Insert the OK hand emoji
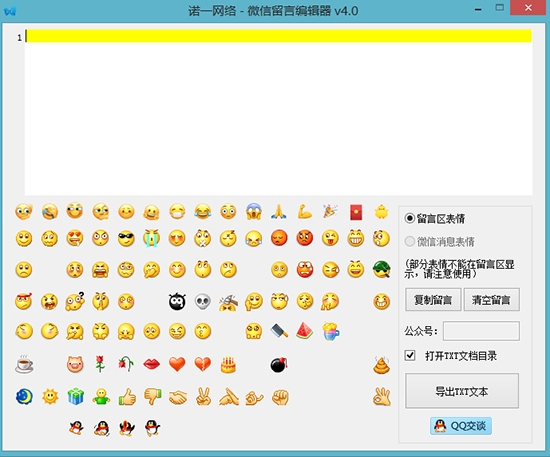This screenshot has height=457, width=550. pyautogui.click(x=382, y=397)
